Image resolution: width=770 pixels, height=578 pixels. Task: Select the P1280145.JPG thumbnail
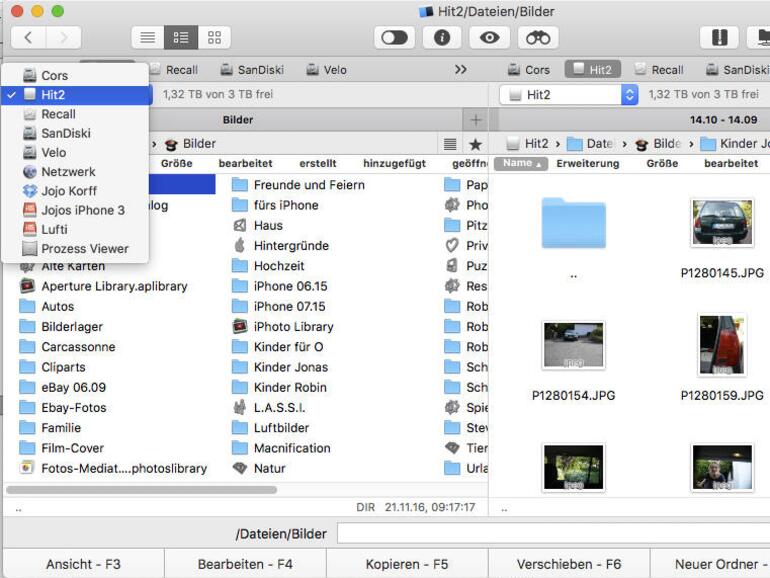pos(722,222)
